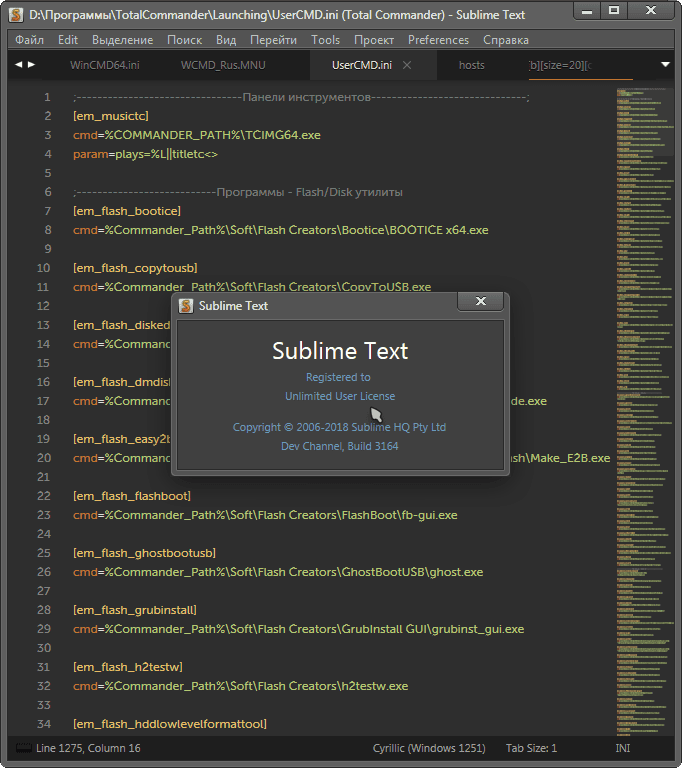Change the Tab Size: 1 setting
This screenshot has height=768, width=682.
pos(531,748)
